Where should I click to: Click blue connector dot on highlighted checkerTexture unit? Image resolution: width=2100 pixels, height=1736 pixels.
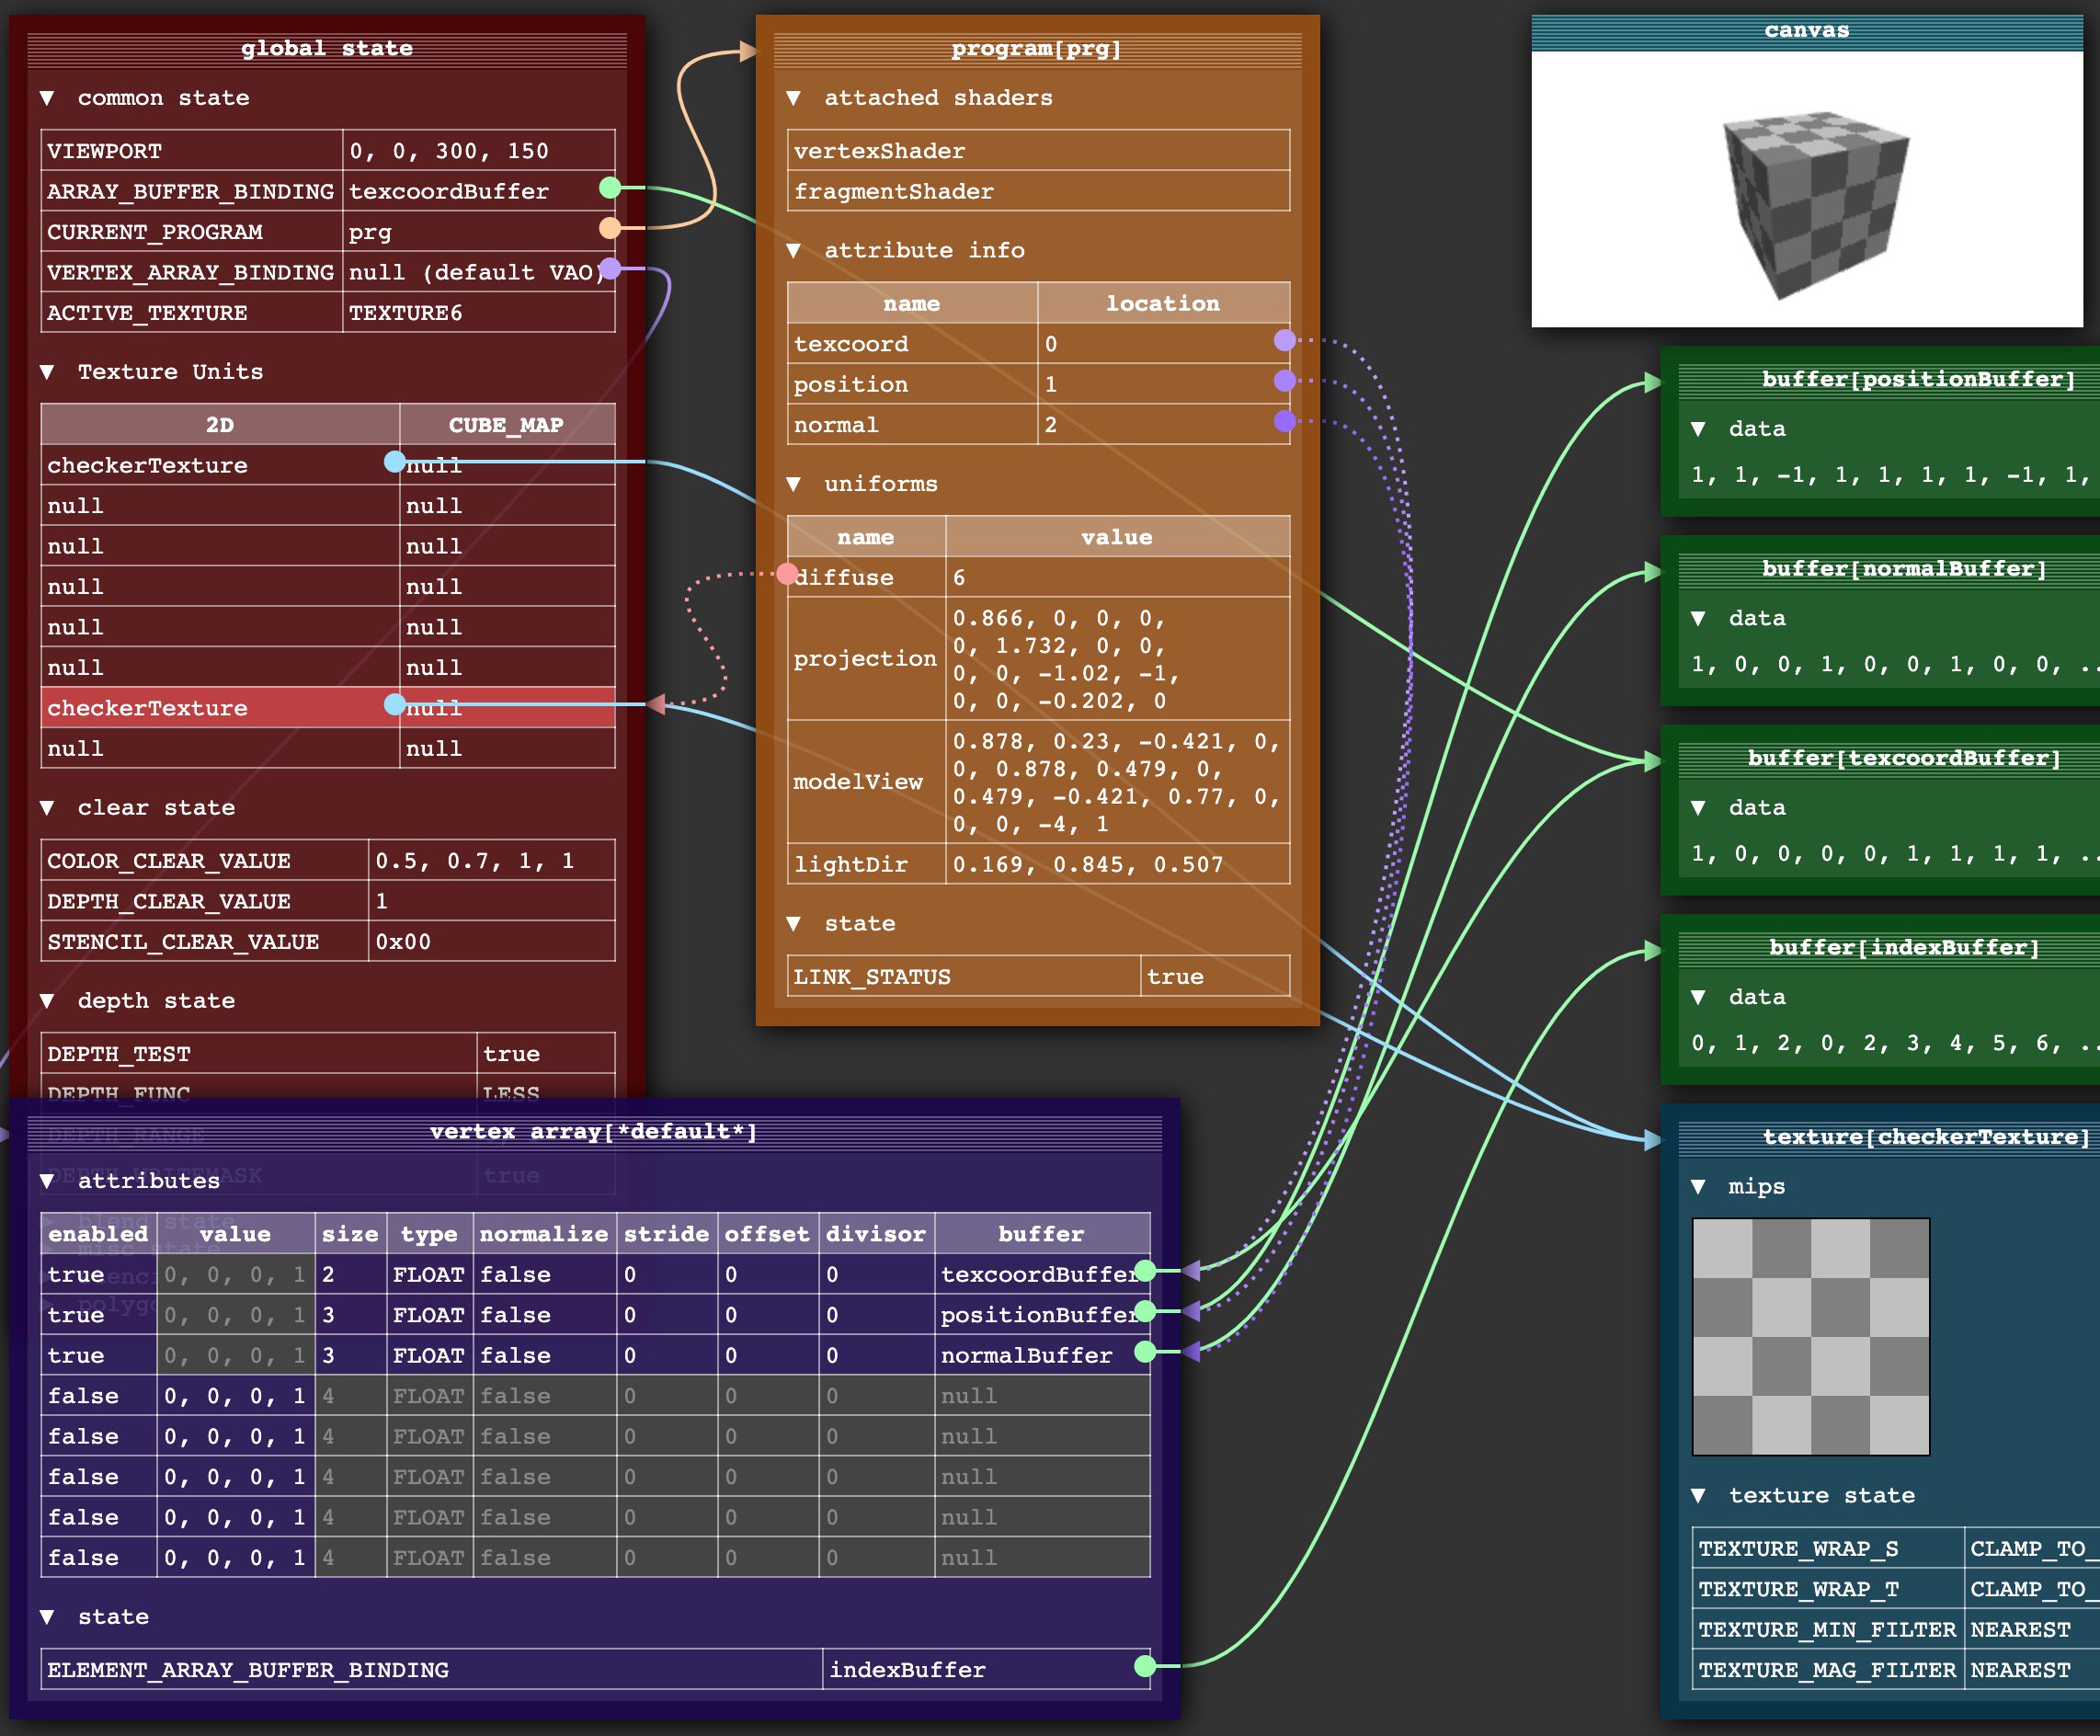[395, 704]
